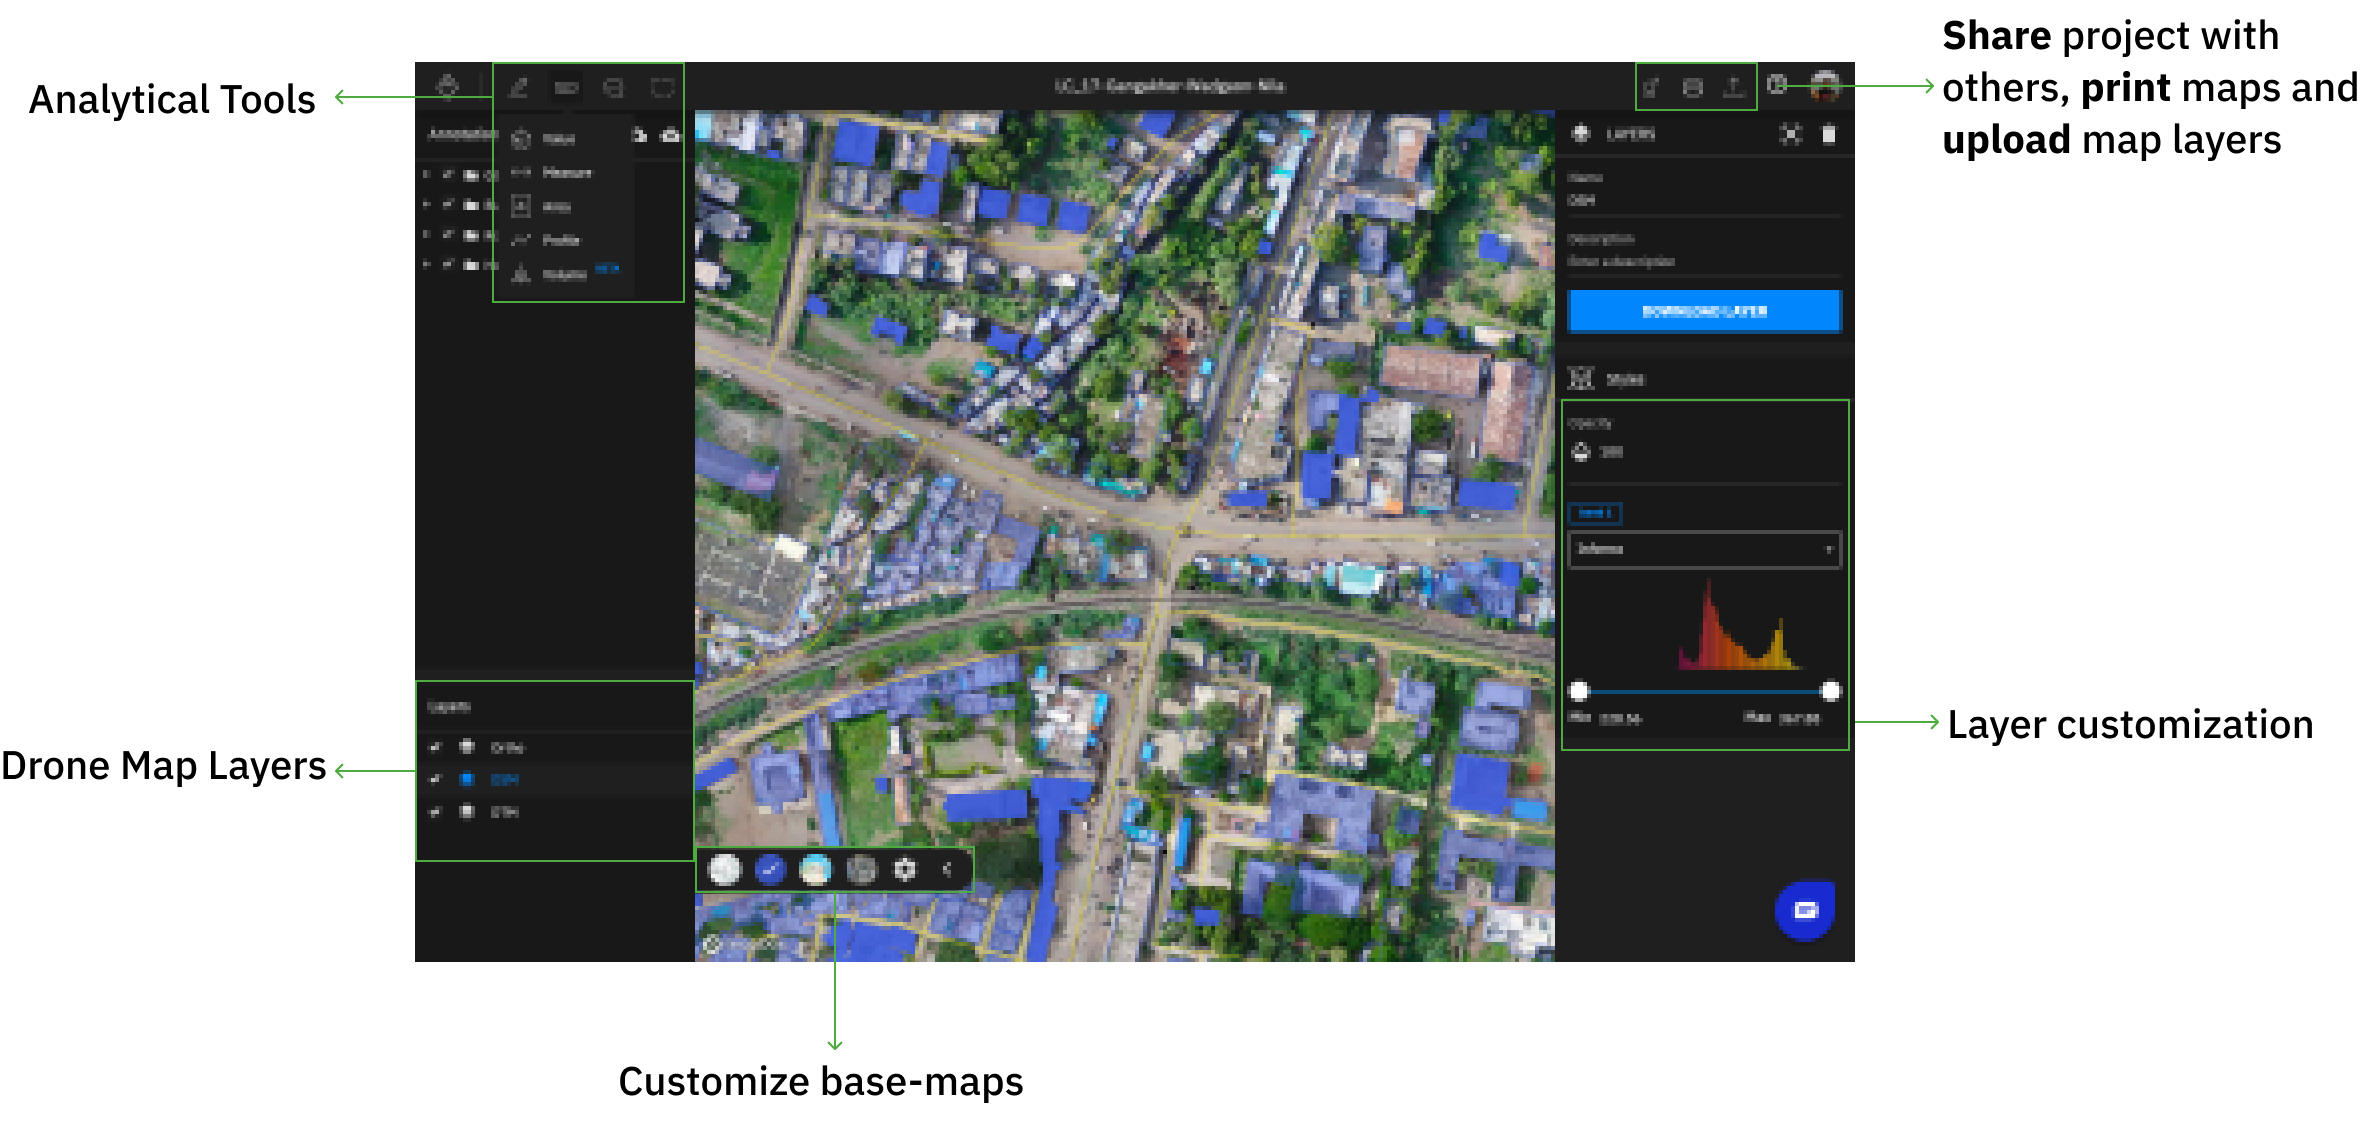Image resolution: width=2366 pixels, height=1128 pixels.
Task: Open basemap settings gear icon
Action: [x=904, y=870]
